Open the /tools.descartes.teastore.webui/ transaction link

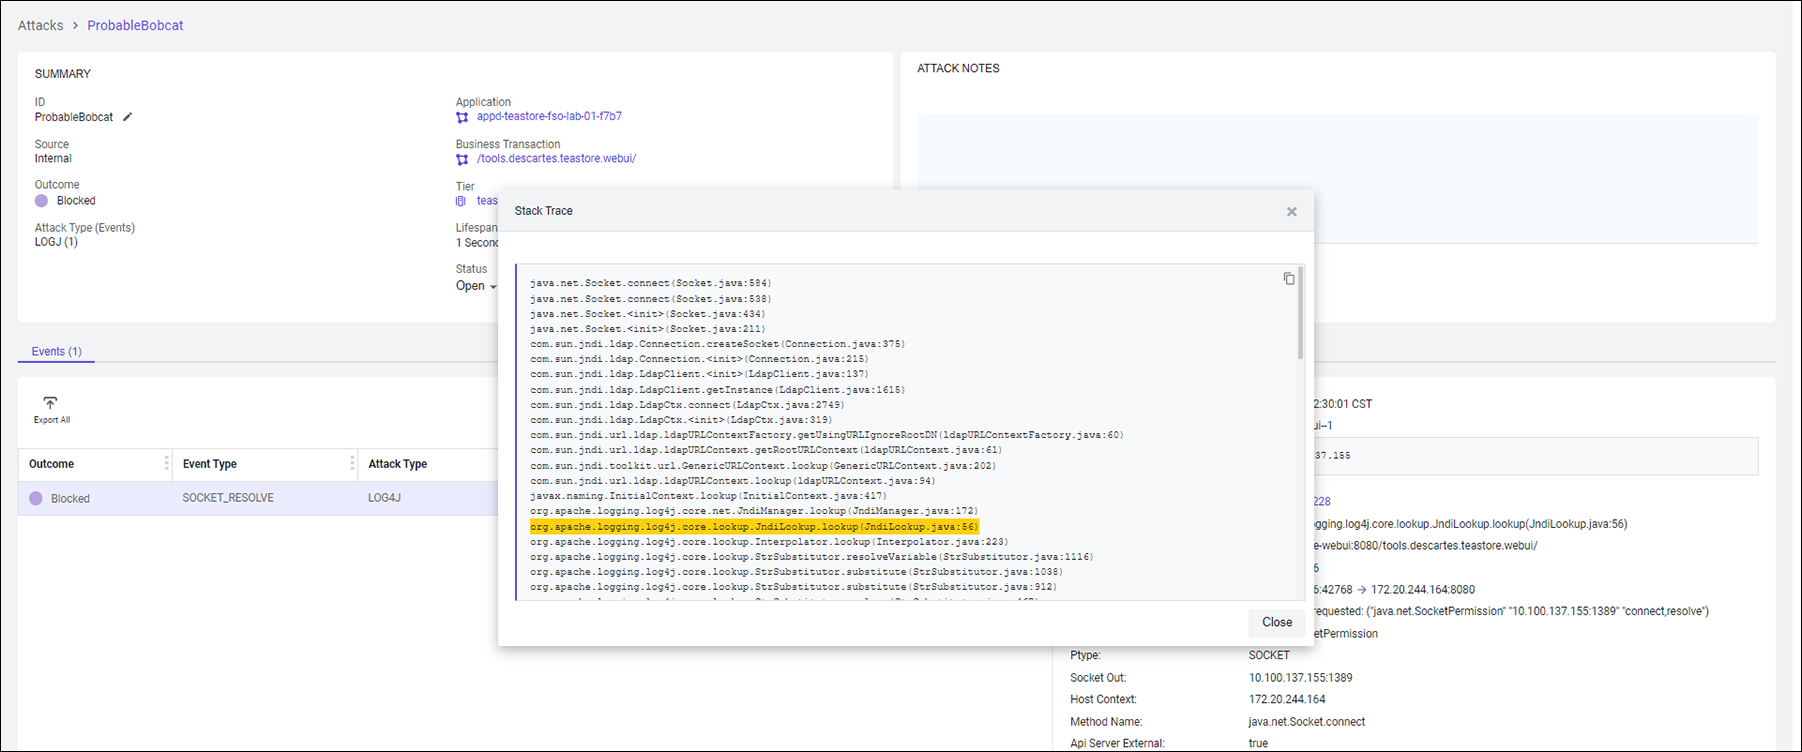pyautogui.click(x=556, y=159)
